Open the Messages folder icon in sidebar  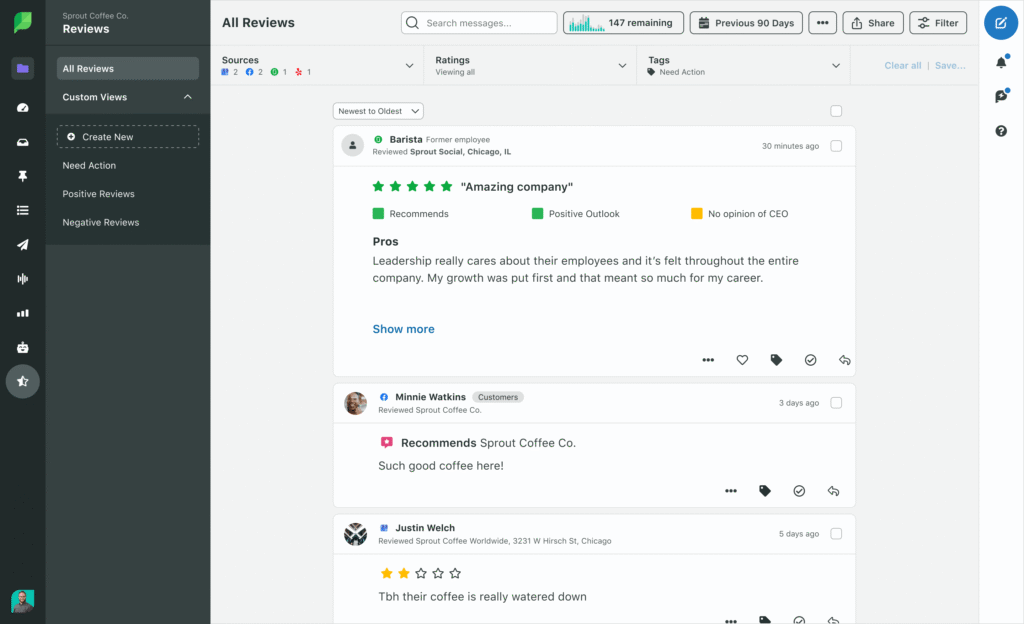pos(23,68)
